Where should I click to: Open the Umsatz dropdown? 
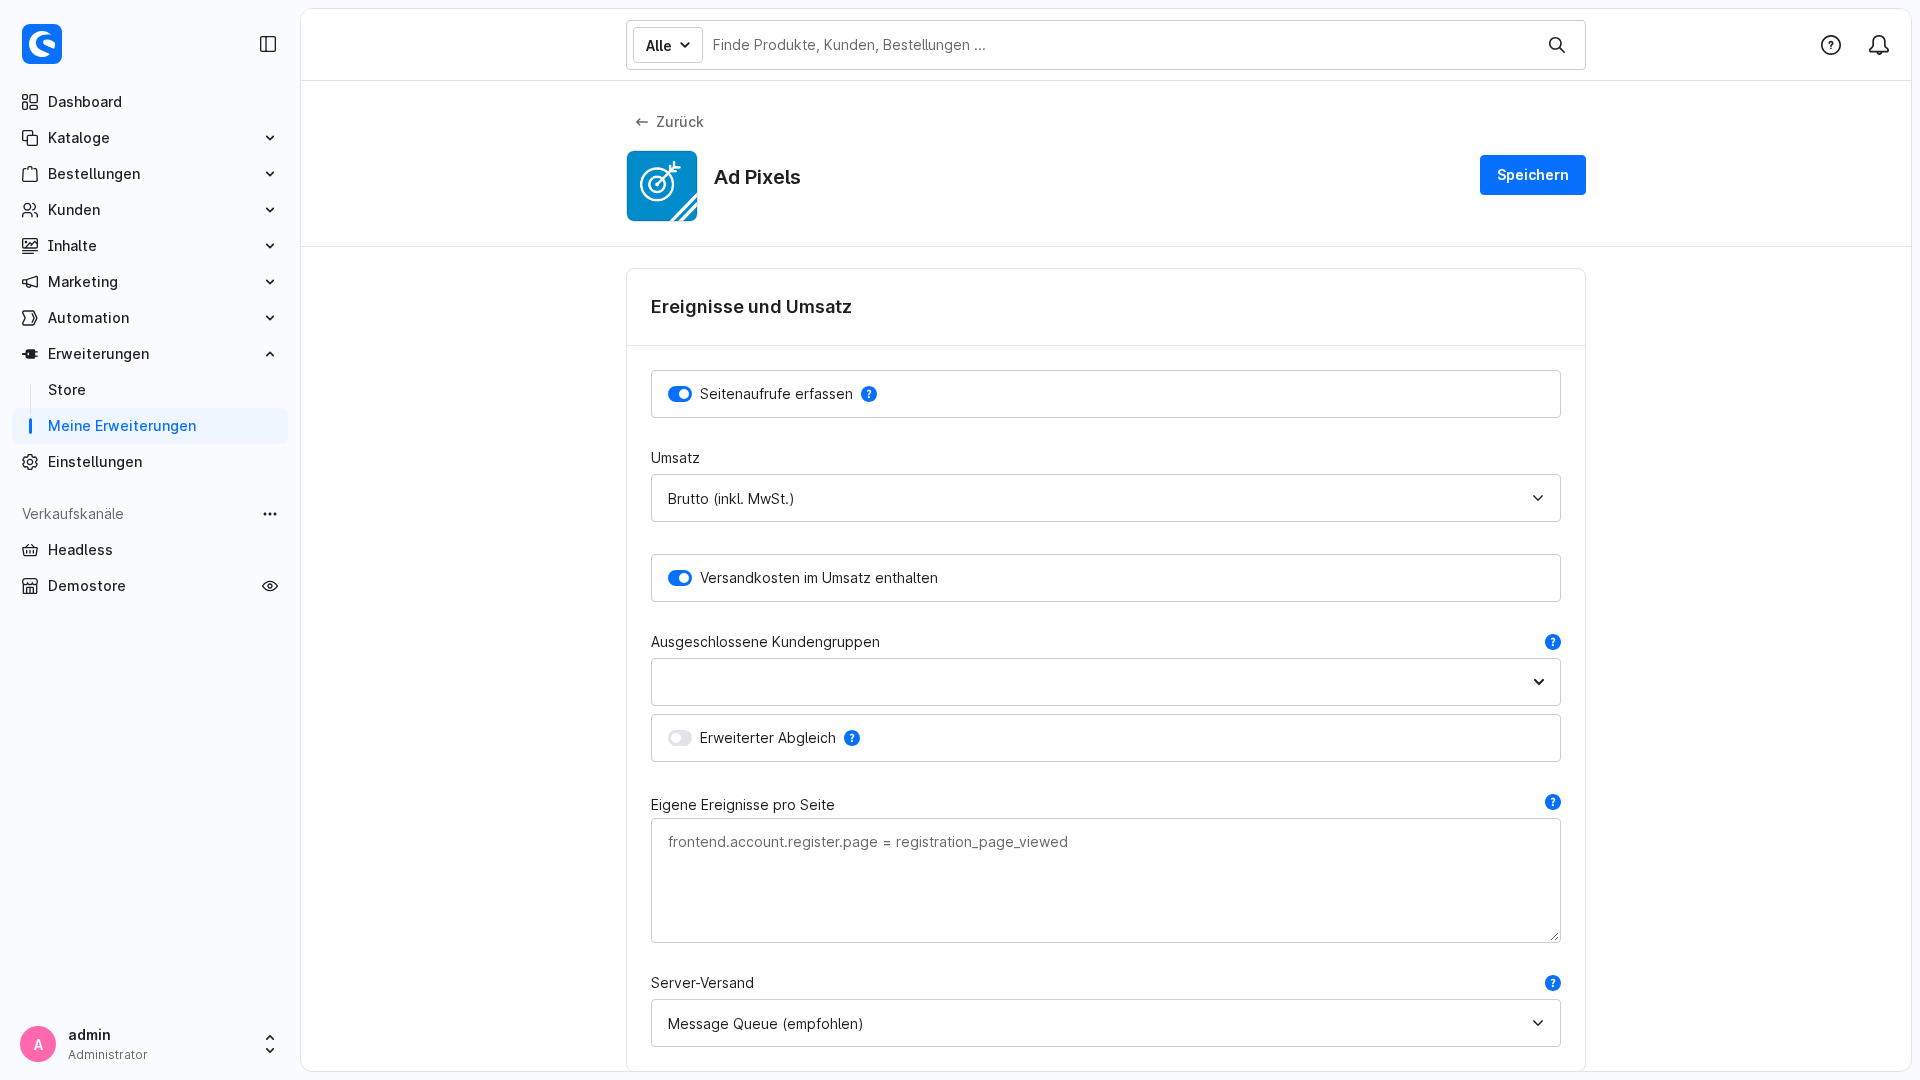click(1106, 498)
